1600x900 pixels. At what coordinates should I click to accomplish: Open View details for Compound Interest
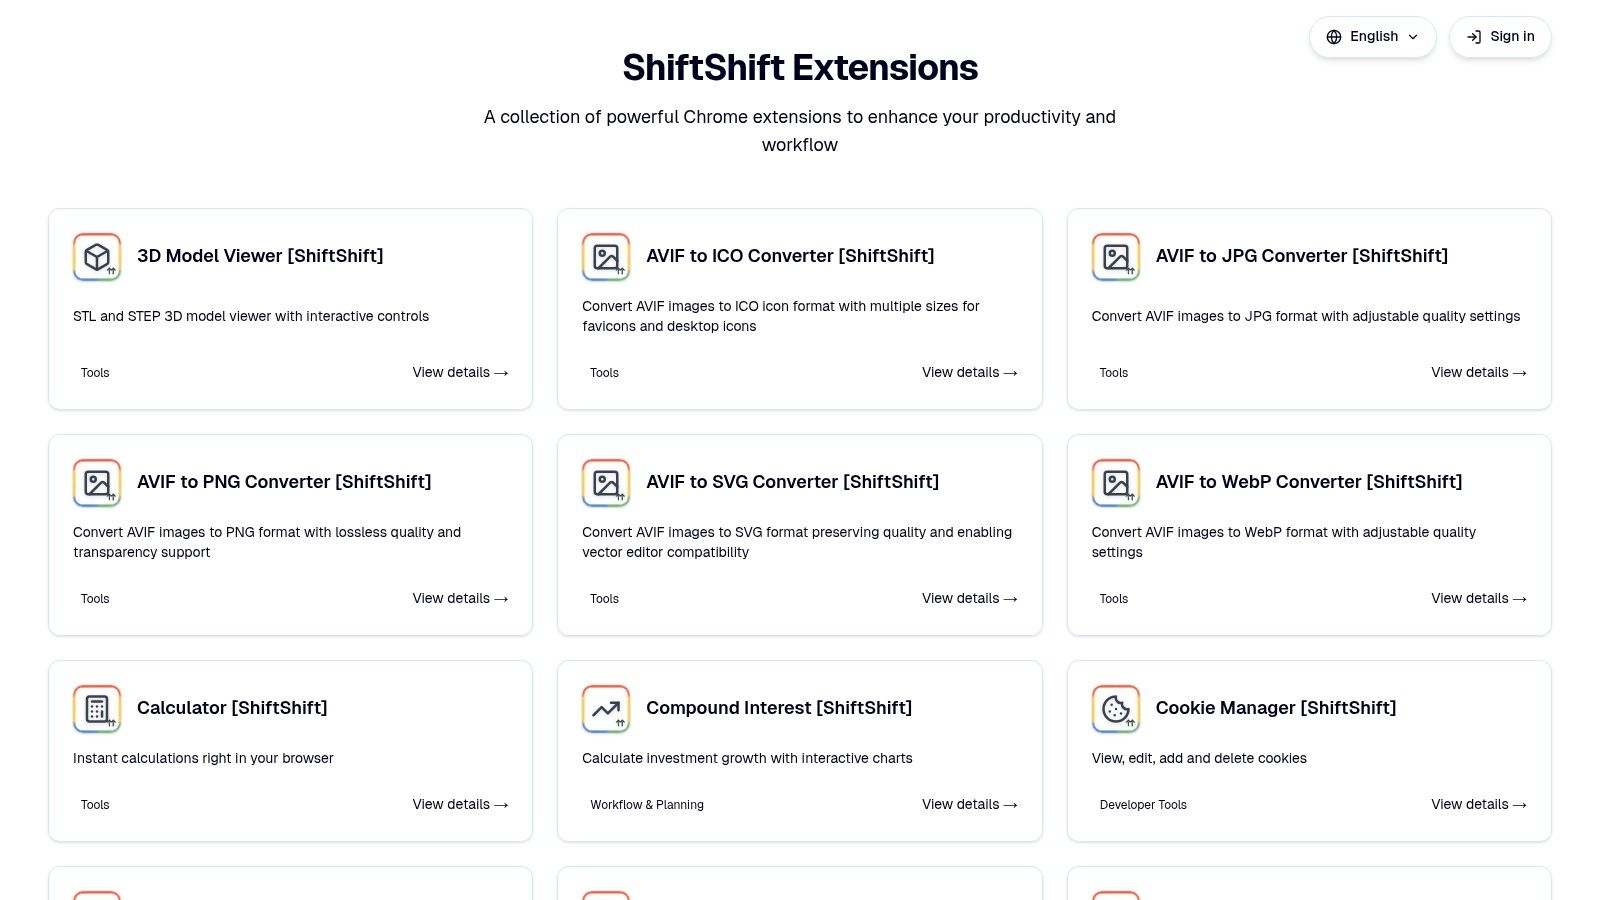(969, 804)
